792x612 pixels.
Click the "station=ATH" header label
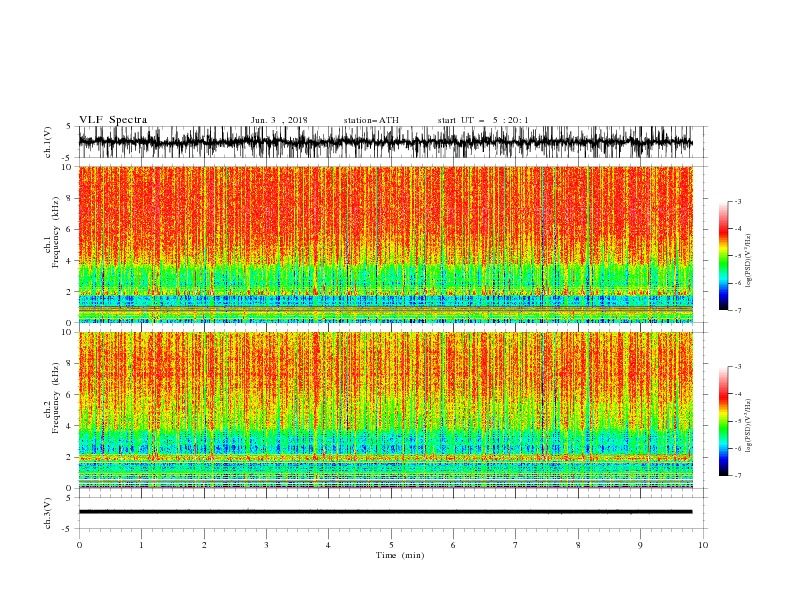pyautogui.click(x=371, y=120)
